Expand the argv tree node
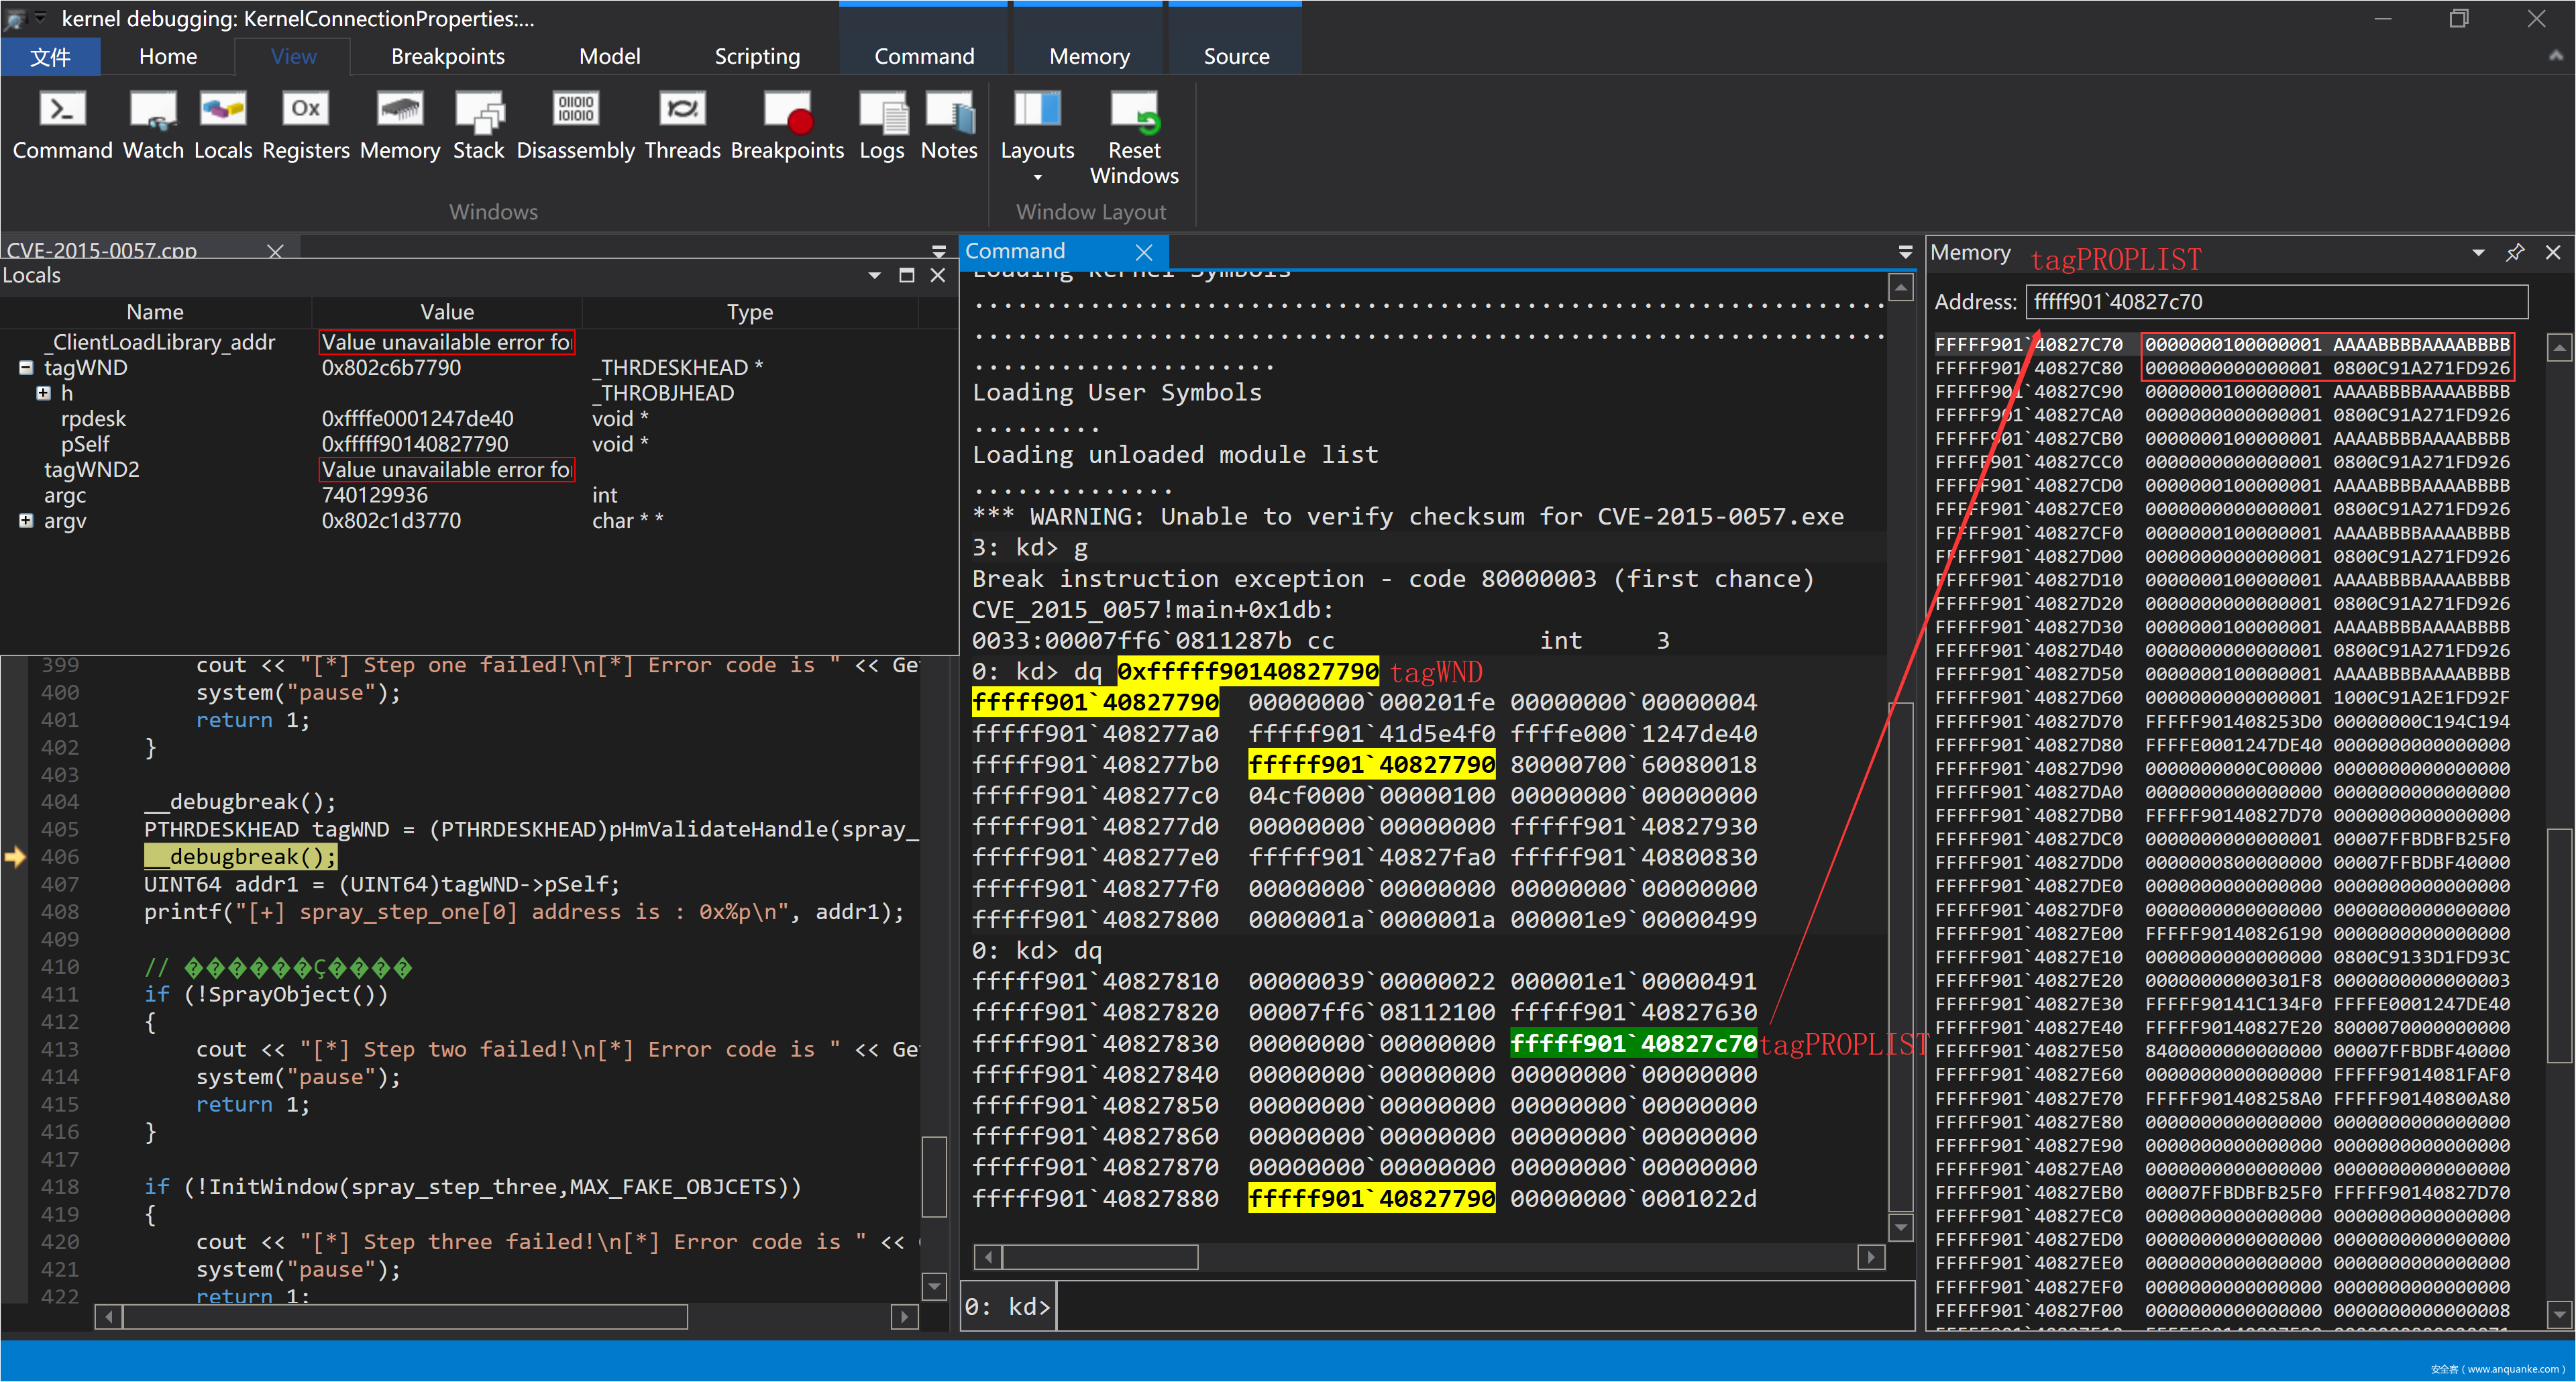Viewport: 2576px width, 1382px height. click(x=26, y=520)
